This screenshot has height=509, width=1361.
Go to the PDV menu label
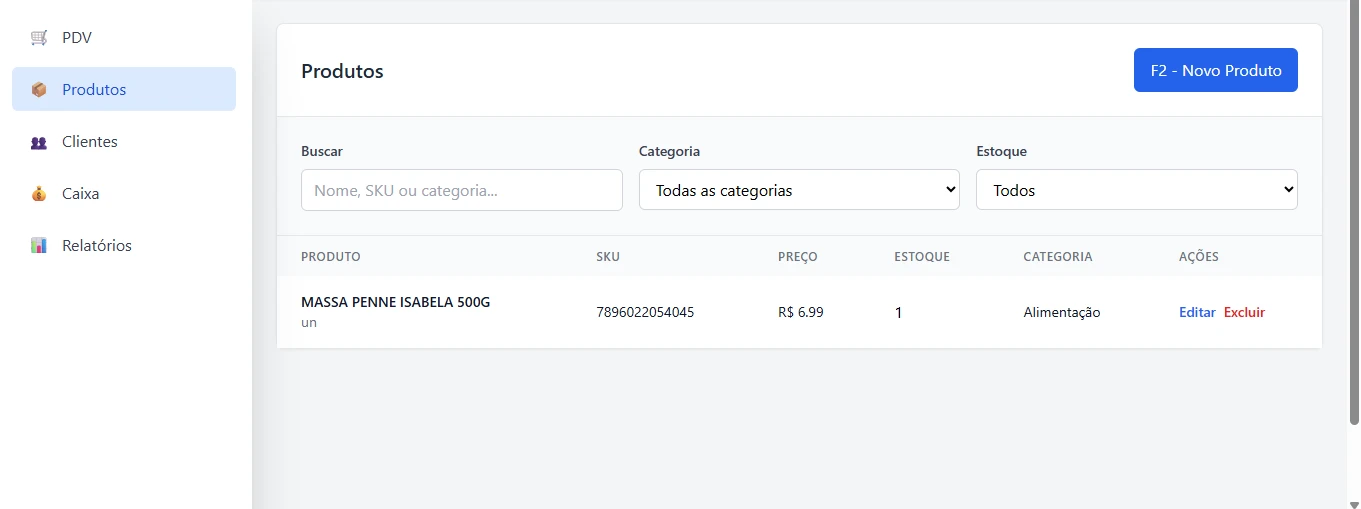coord(77,38)
